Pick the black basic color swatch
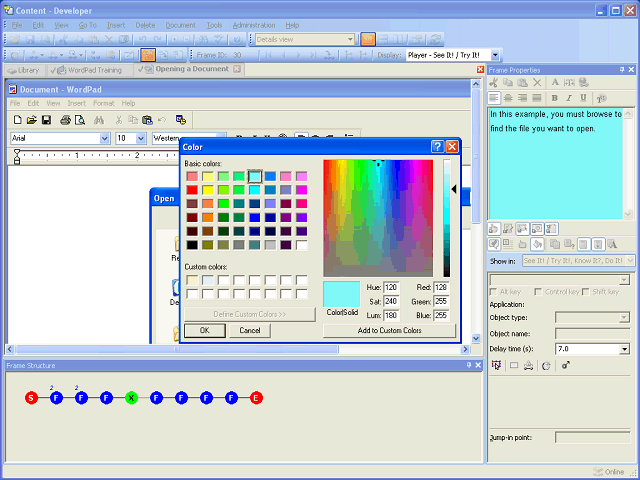Image resolution: width=640 pixels, height=480 pixels. (192, 245)
